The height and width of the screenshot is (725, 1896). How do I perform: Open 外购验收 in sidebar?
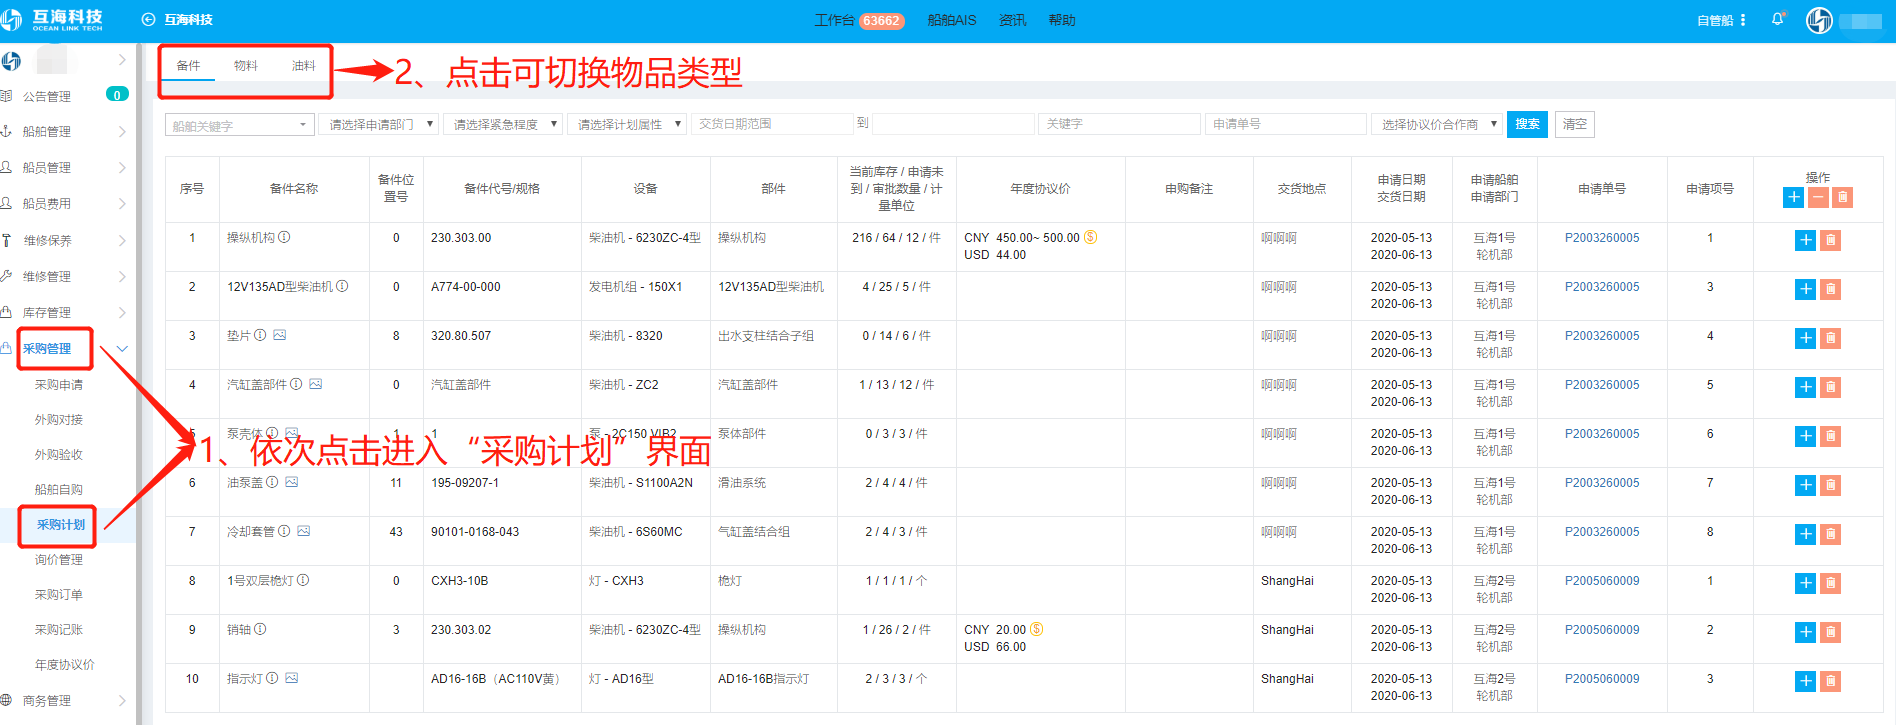[59, 455]
